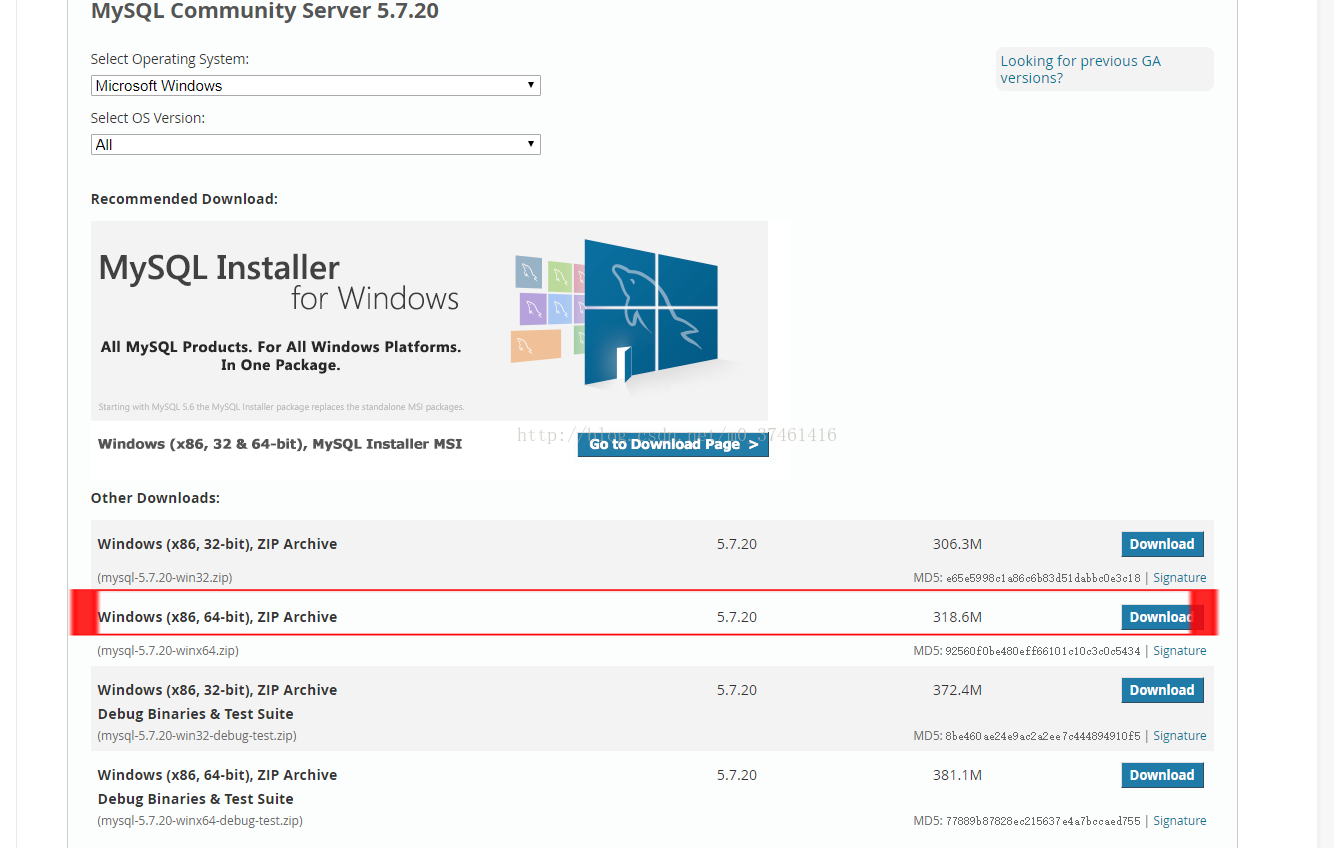
Task: Expand the All OS version combo box arrow
Action: coord(531,144)
